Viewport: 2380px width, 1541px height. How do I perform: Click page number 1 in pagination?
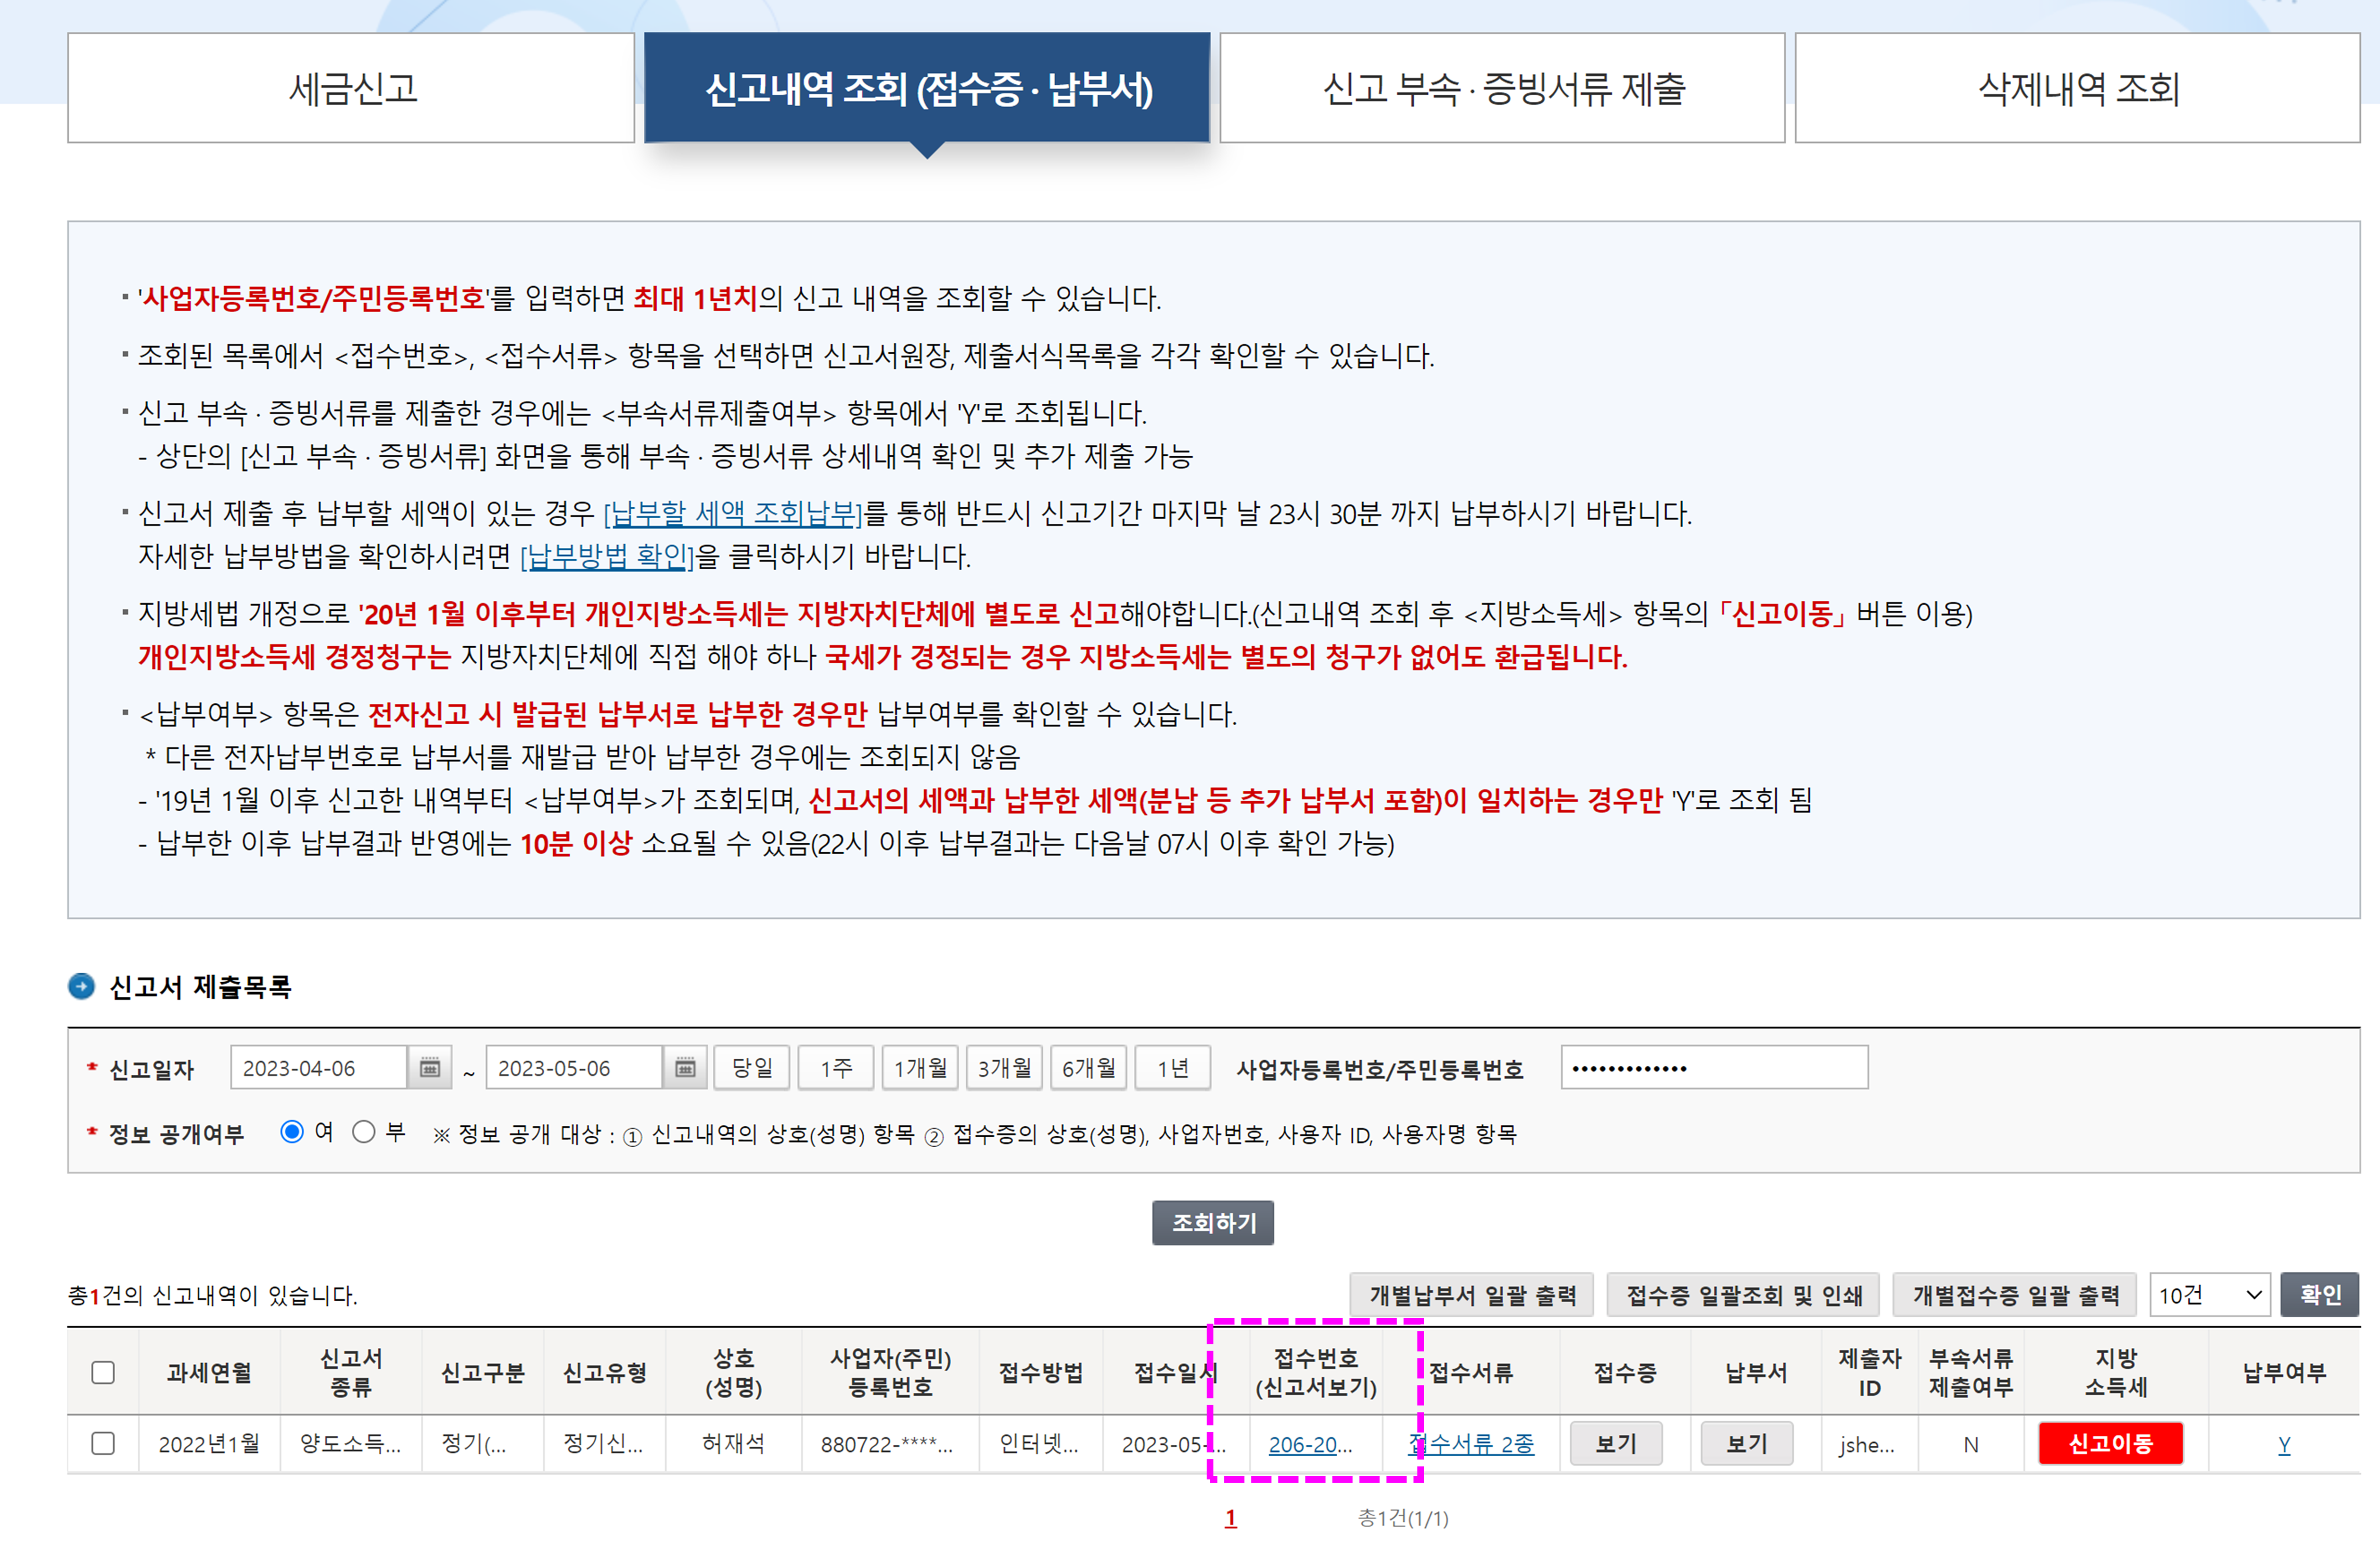point(1230,1518)
